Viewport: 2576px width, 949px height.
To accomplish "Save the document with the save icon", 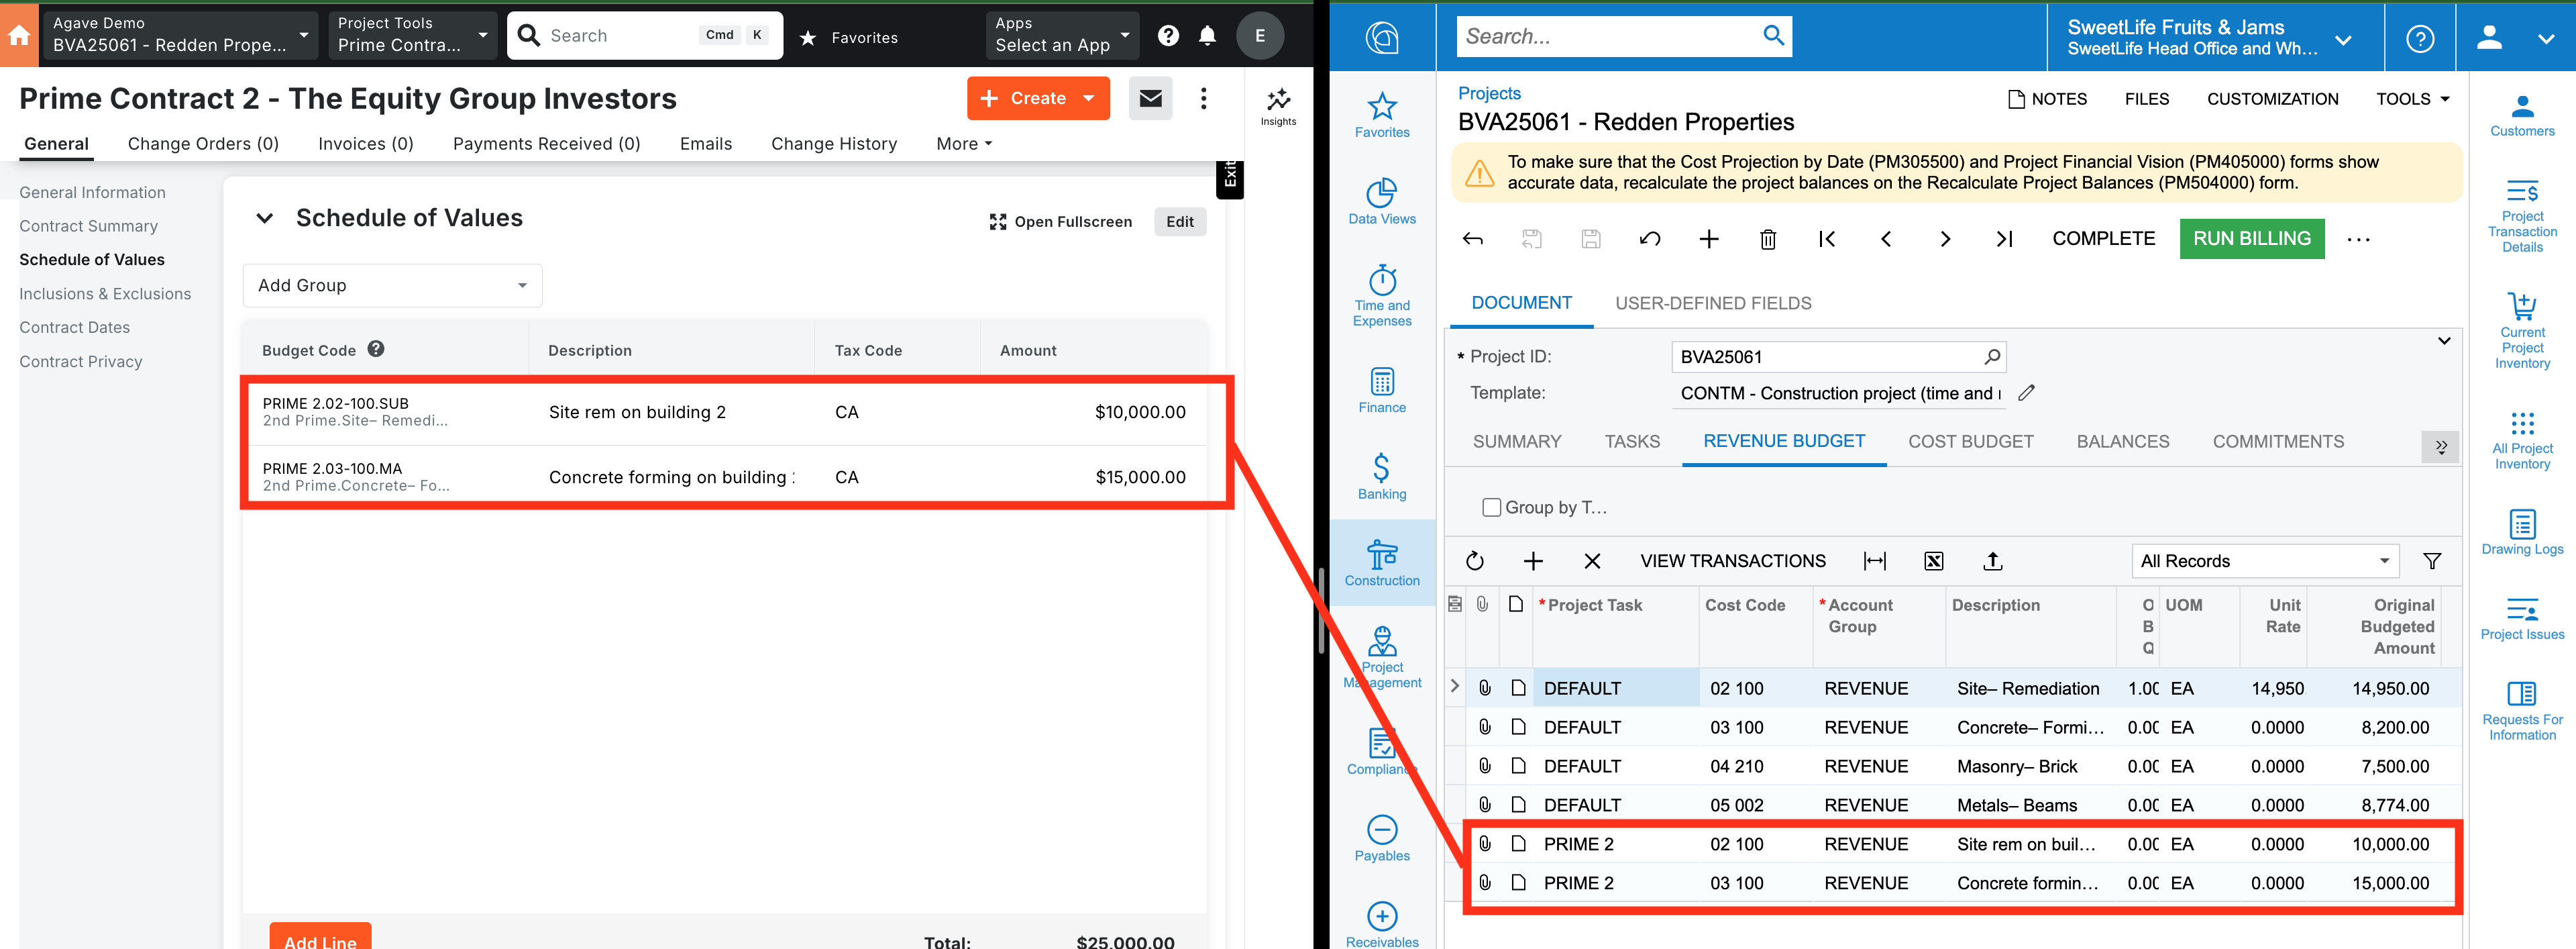I will tap(1591, 239).
